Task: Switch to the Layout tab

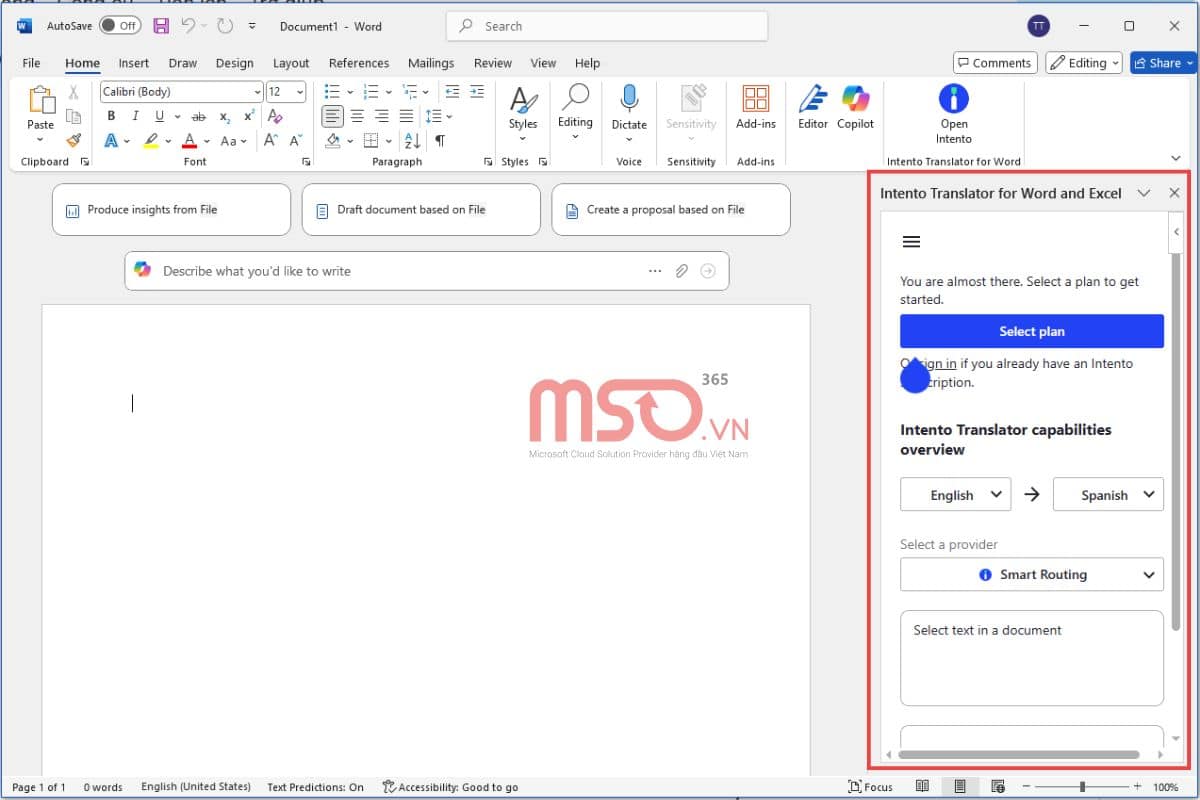Action: pyautogui.click(x=291, y=63)
